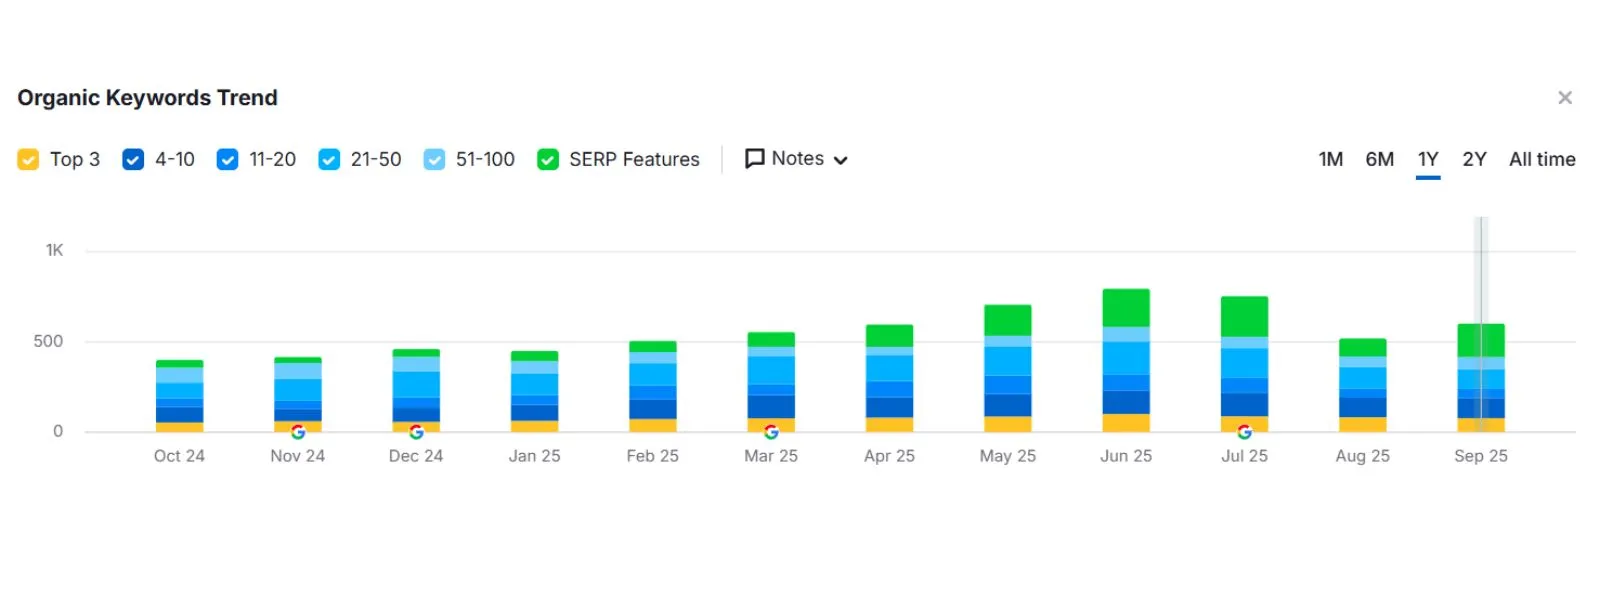Click the Google update icon under Jul 25

tap(1244, 432)
